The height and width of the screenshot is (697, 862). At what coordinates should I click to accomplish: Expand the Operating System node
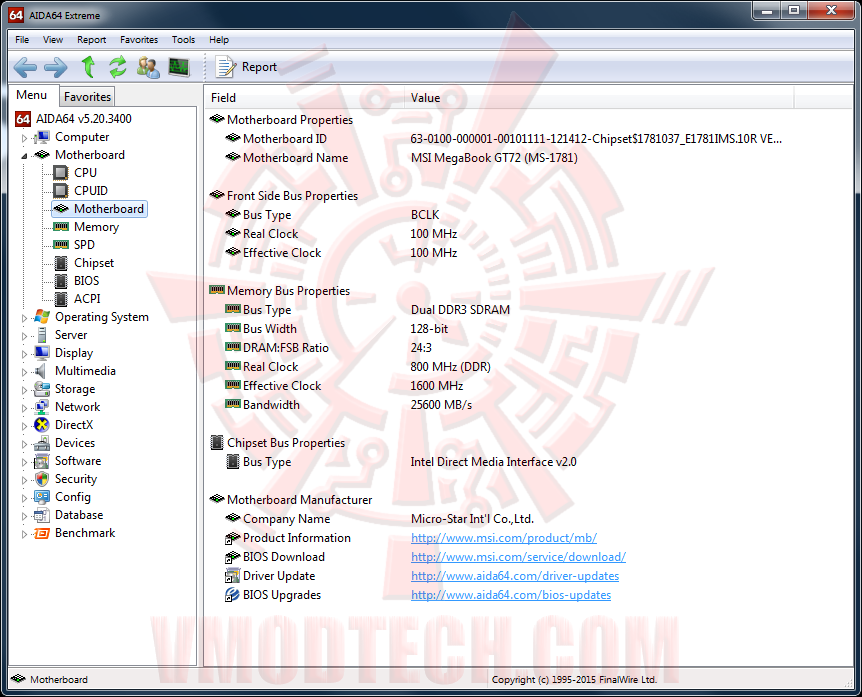[x=24, y=318]
